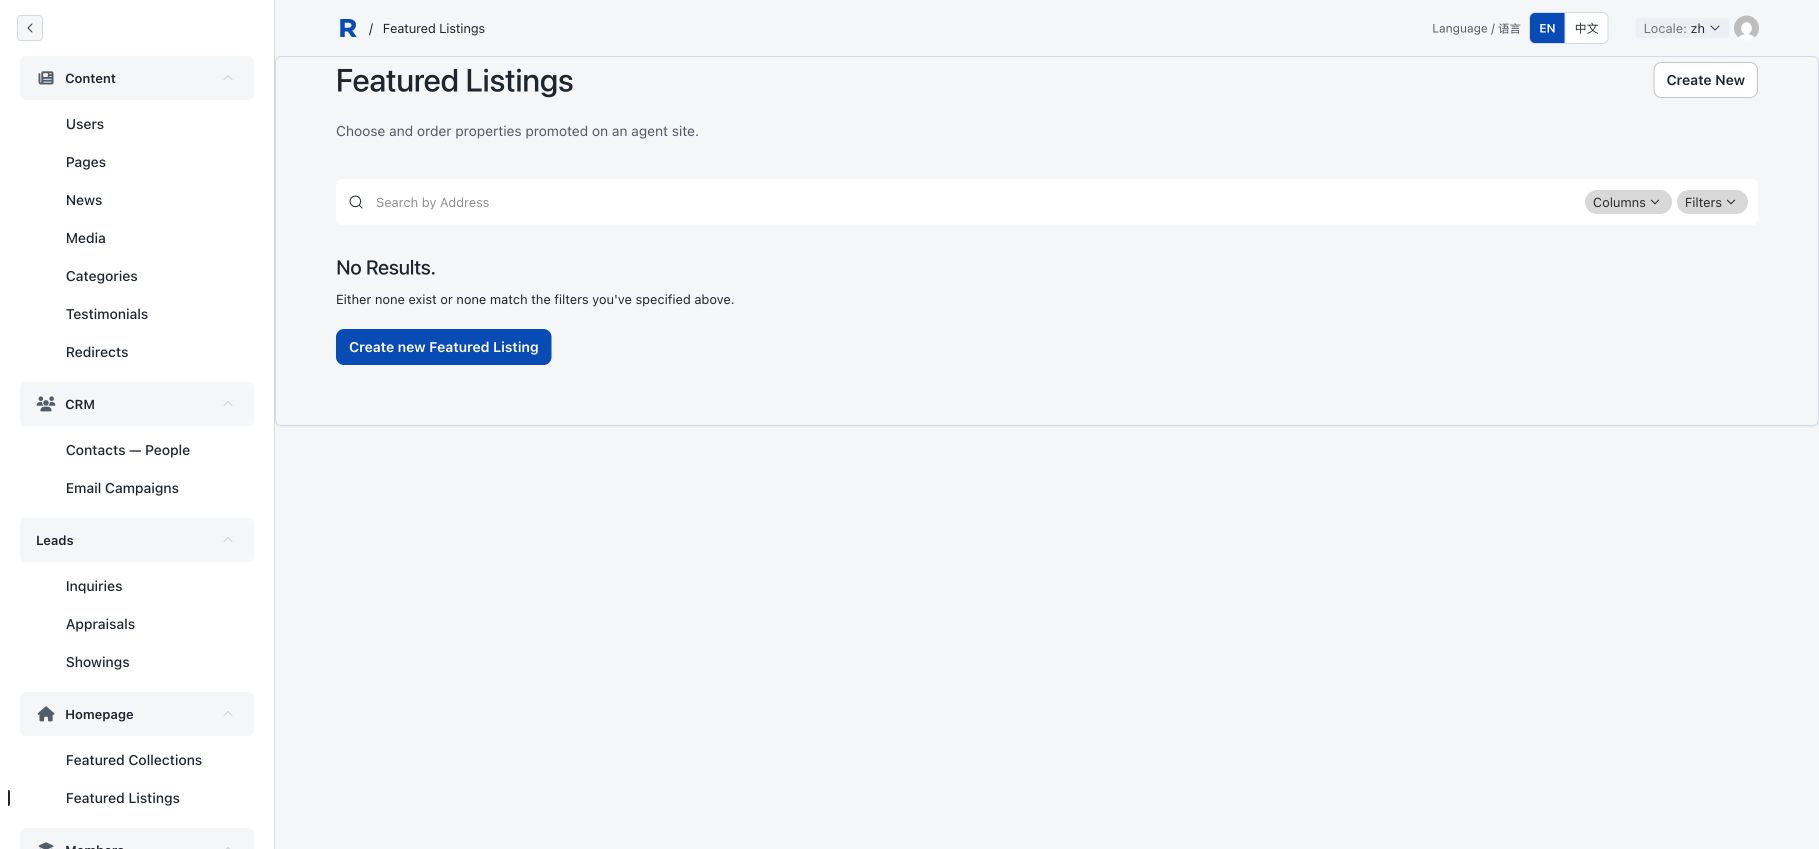Screen dimensions: 1819x849
Task: Click the CRM section header label
Action: pyautogui.click(x=80, y=404)
